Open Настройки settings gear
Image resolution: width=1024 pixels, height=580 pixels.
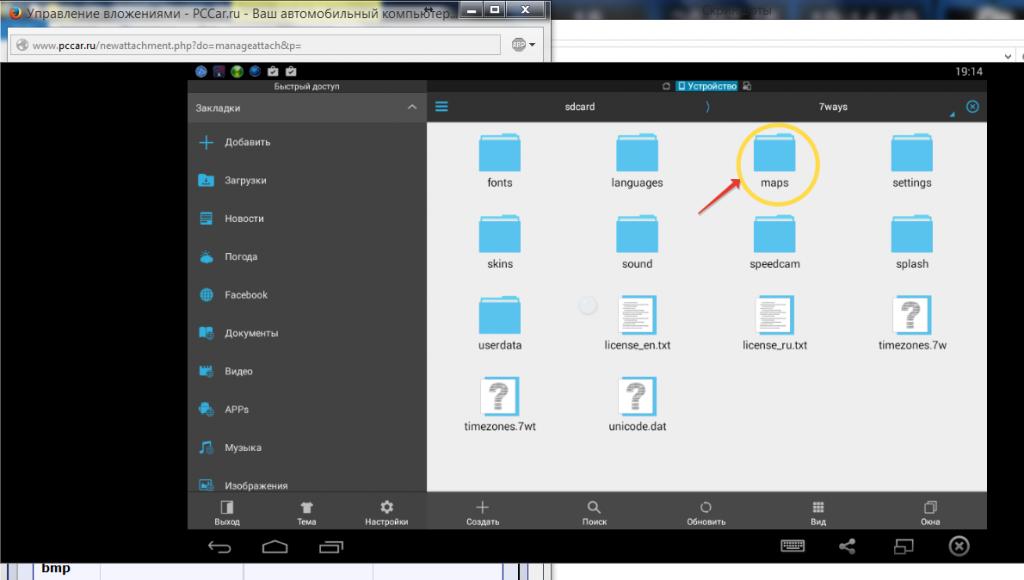pyautogui.click(x=386, y=512)
